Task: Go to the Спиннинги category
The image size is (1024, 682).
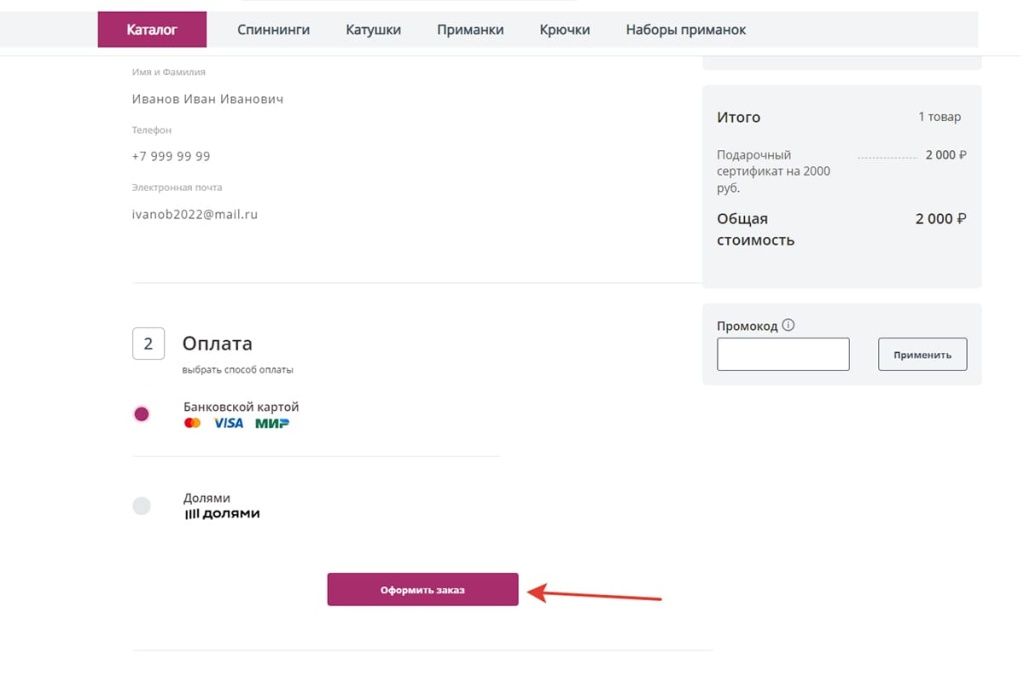Action: click(x=273, y=30)
